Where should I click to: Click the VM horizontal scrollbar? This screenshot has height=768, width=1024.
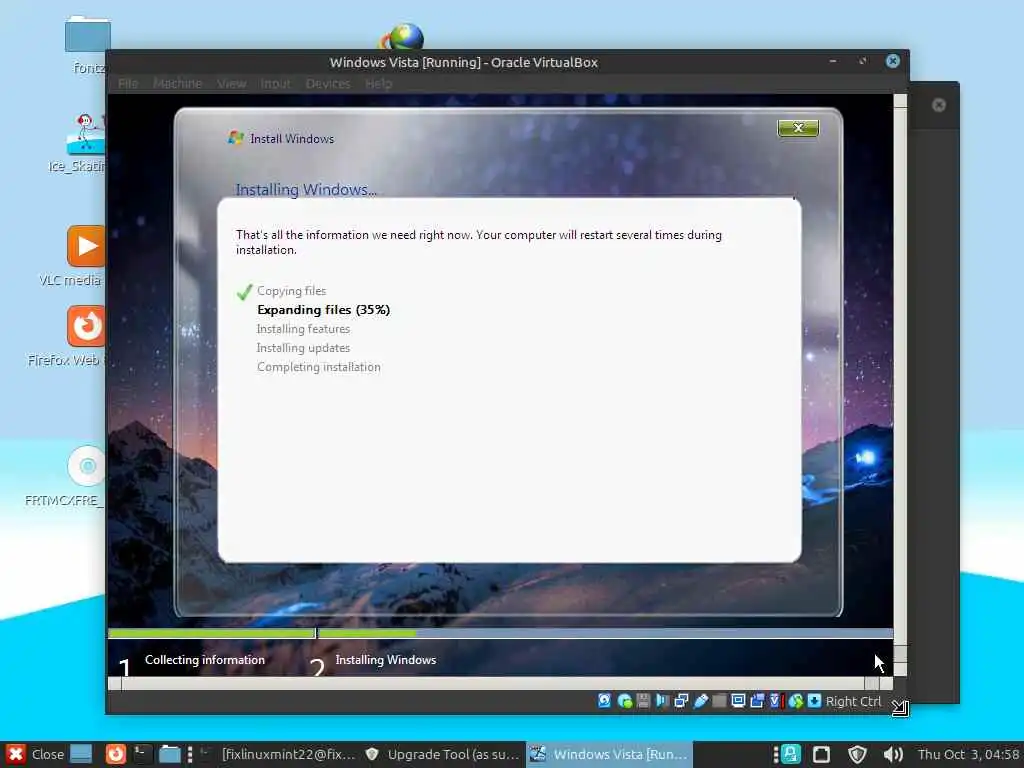pyautogui.click(x=500, y=683)
